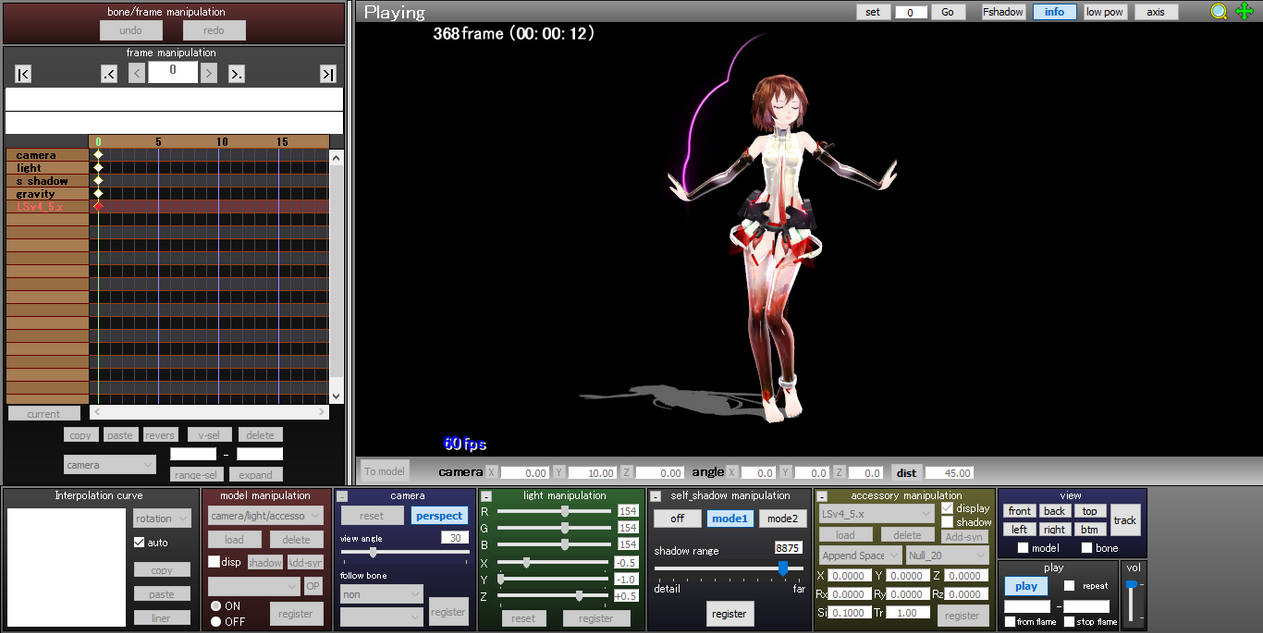The width and height of the screenshot is (1263, 633).
Task: Adjust the volume slider handle
Action: [x=1131, y=585]
